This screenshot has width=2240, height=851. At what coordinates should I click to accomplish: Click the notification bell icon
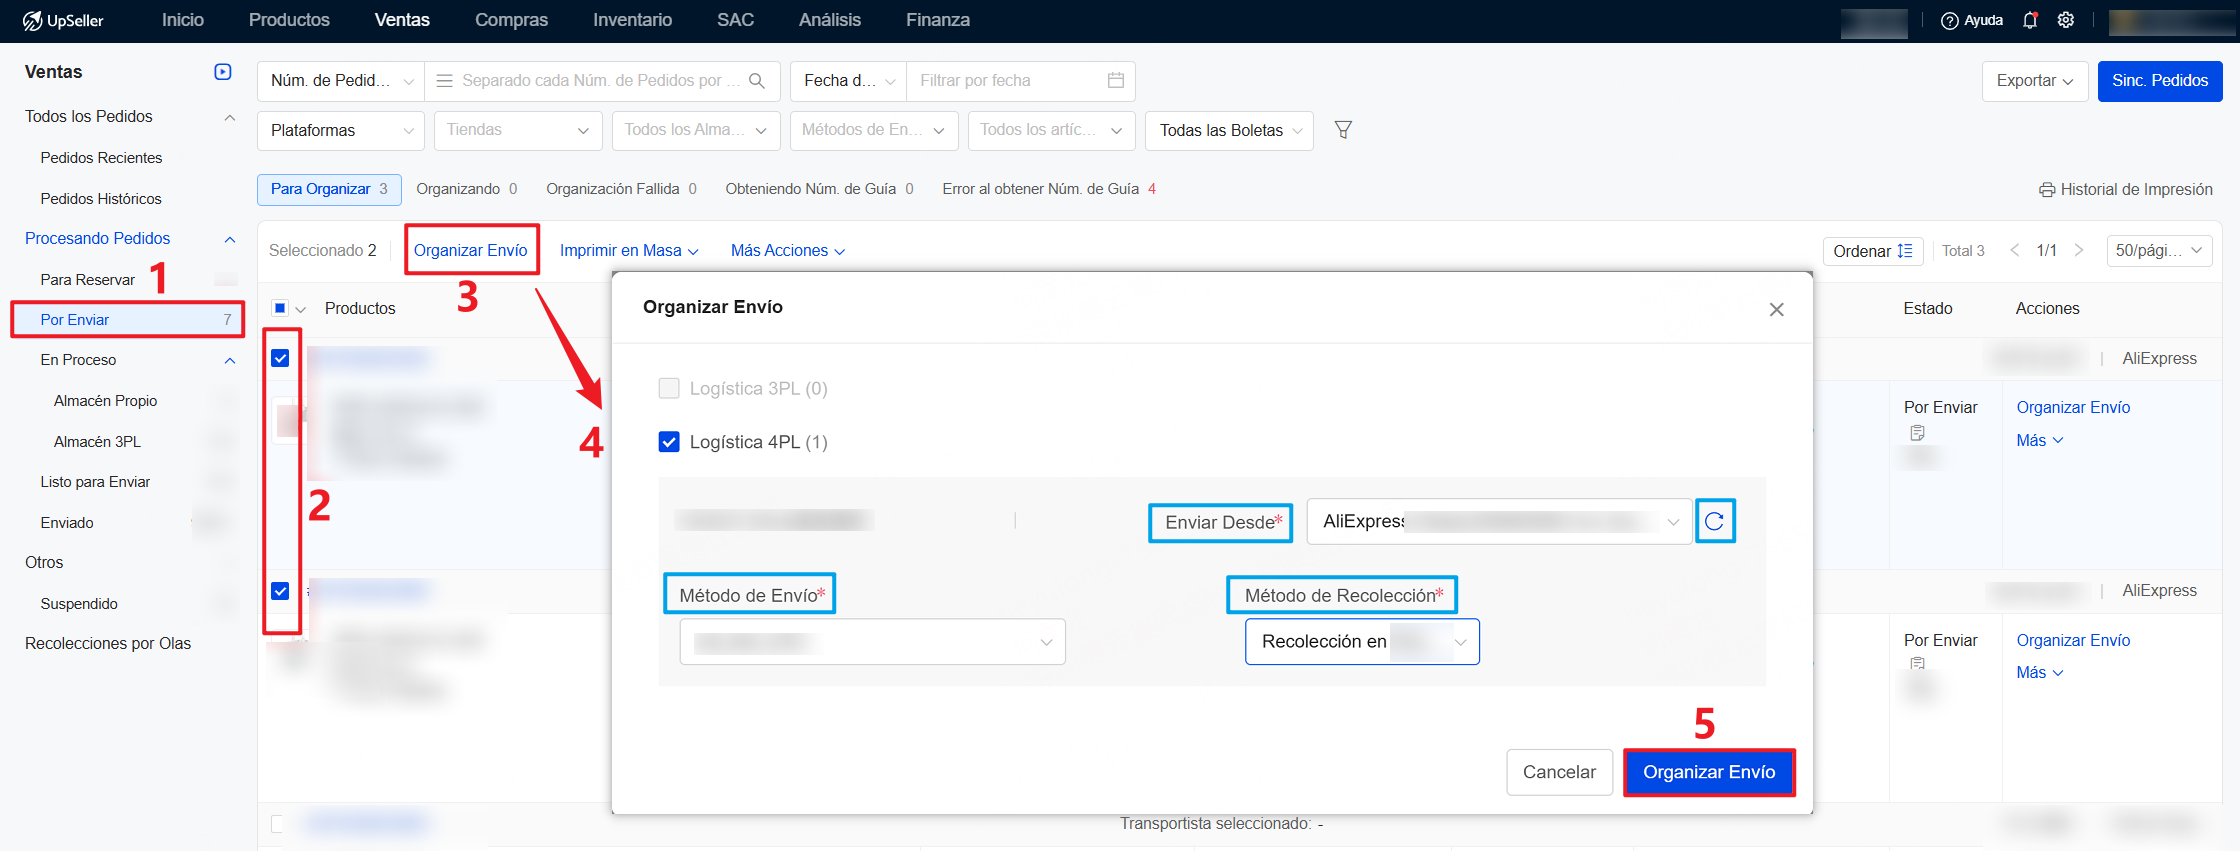(x=2029, y=20)
